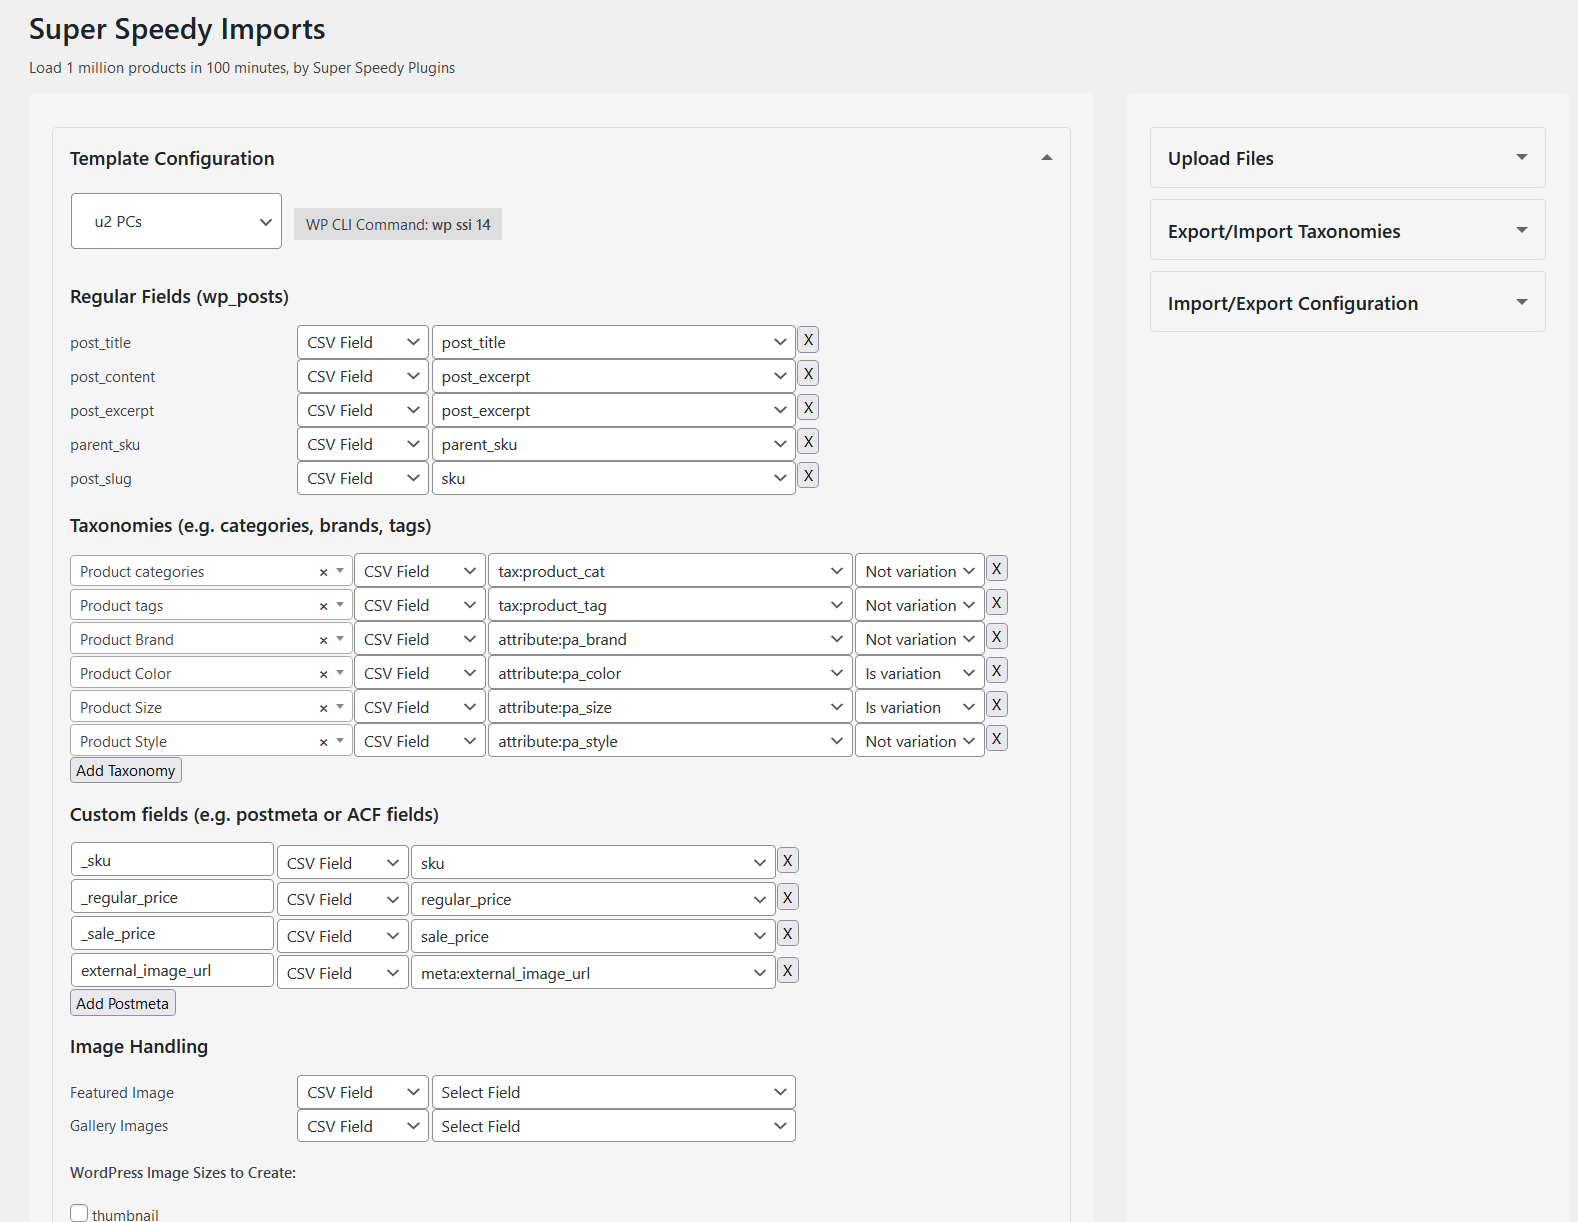Change Product Size Is variation dropdown
The image size is (1578, 1222).
point(920,707)
